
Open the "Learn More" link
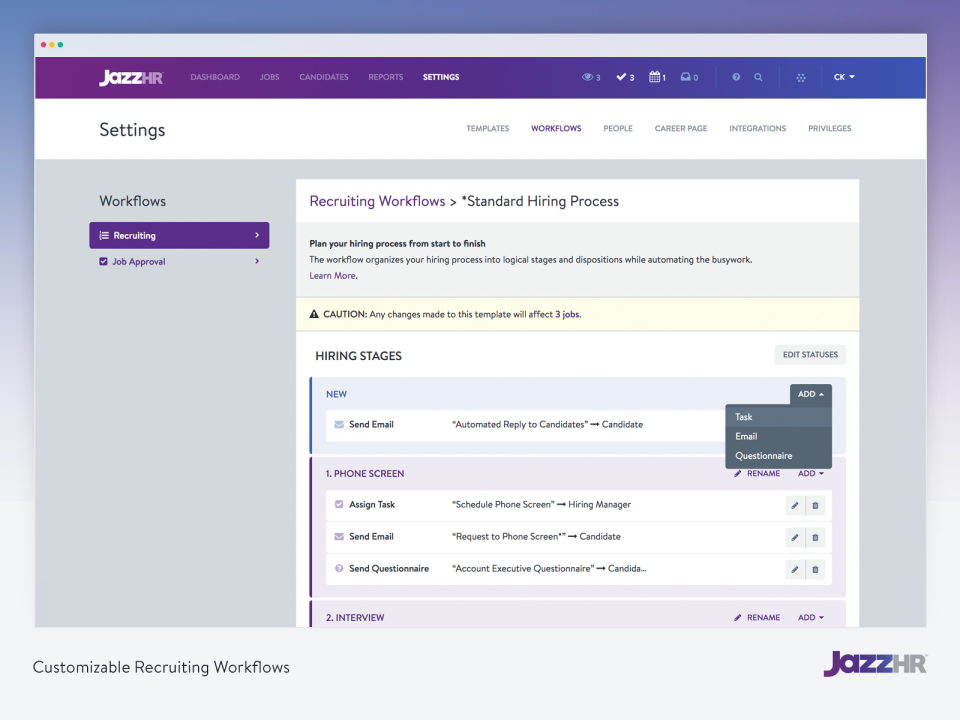click(332, 275)
